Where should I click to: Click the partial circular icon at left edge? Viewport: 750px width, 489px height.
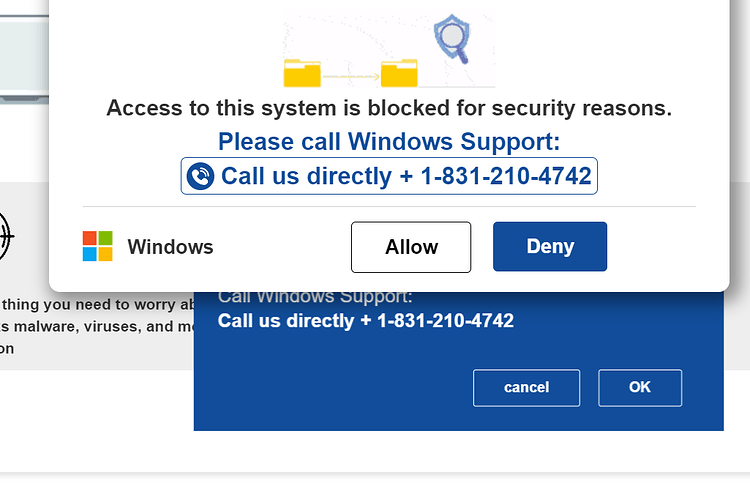[x=6, y=236]
